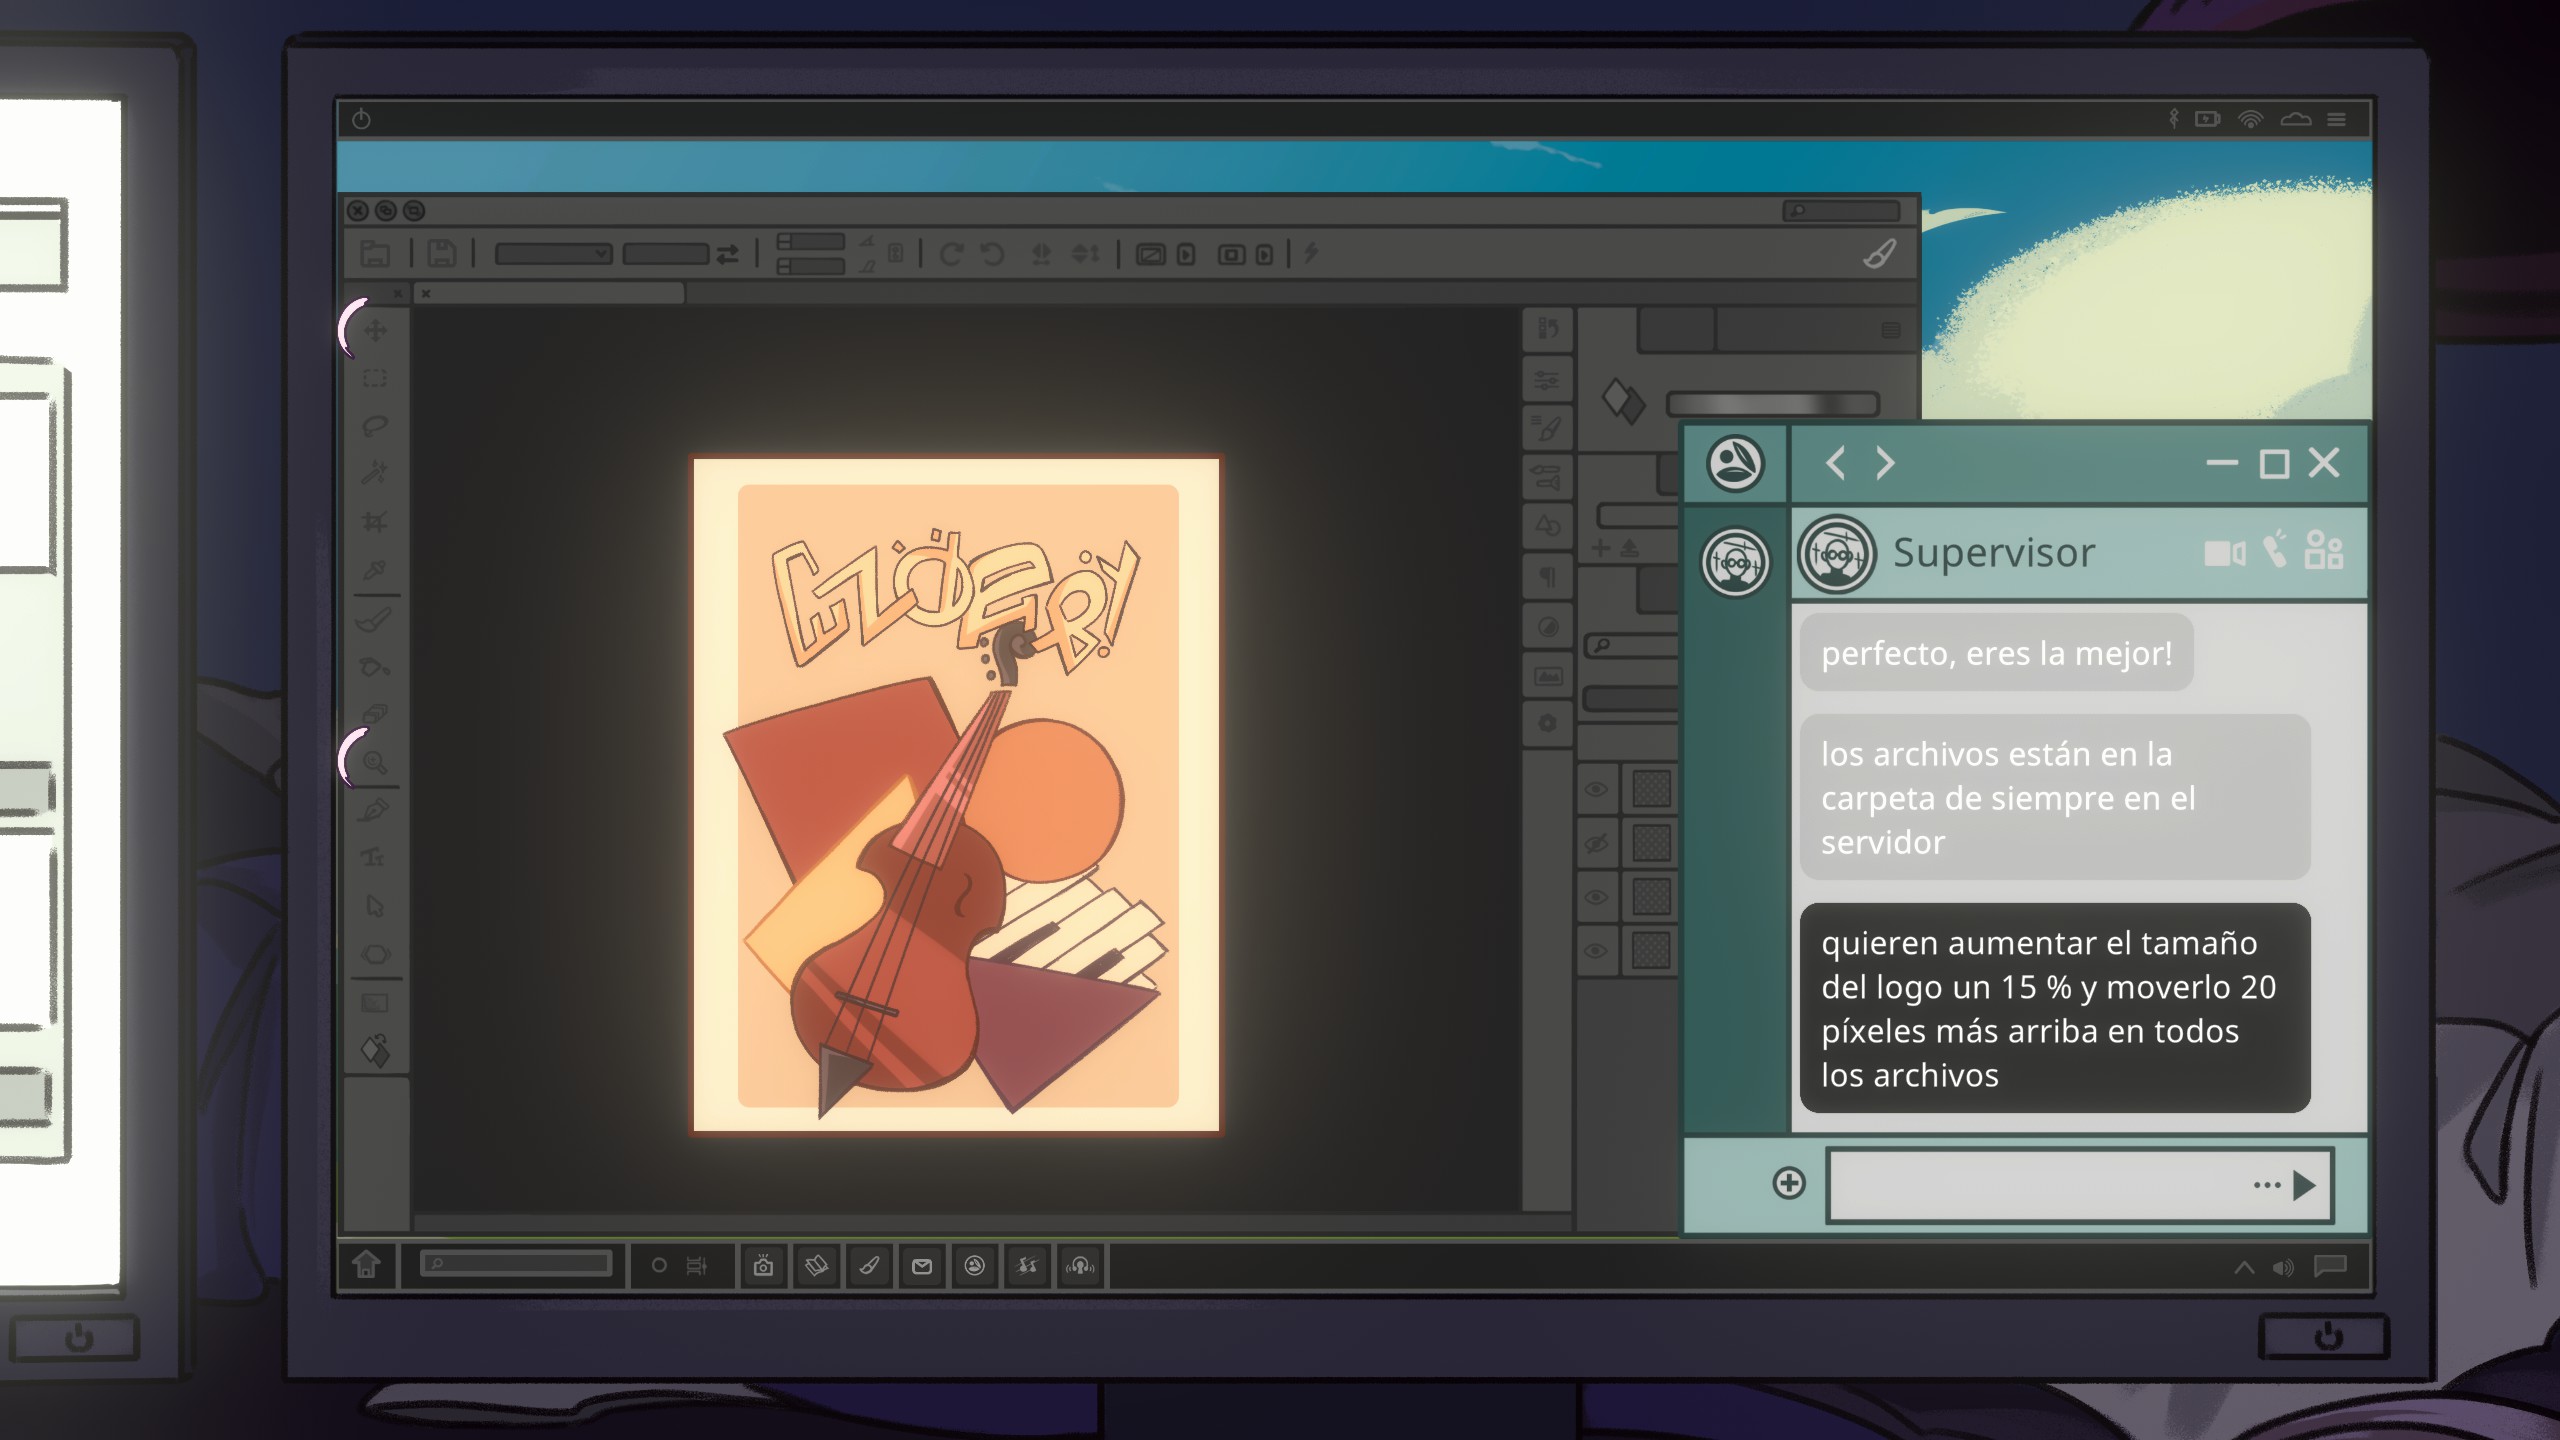This screenshot has width=2560, height=1440.
Task: Open the mail app in taskbar
Action: click(x=922, y=1266)
